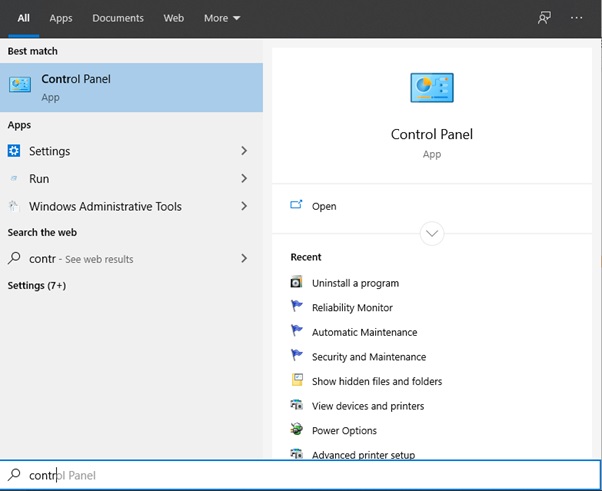Click the Settings gear icon

[x=14, y=151]
